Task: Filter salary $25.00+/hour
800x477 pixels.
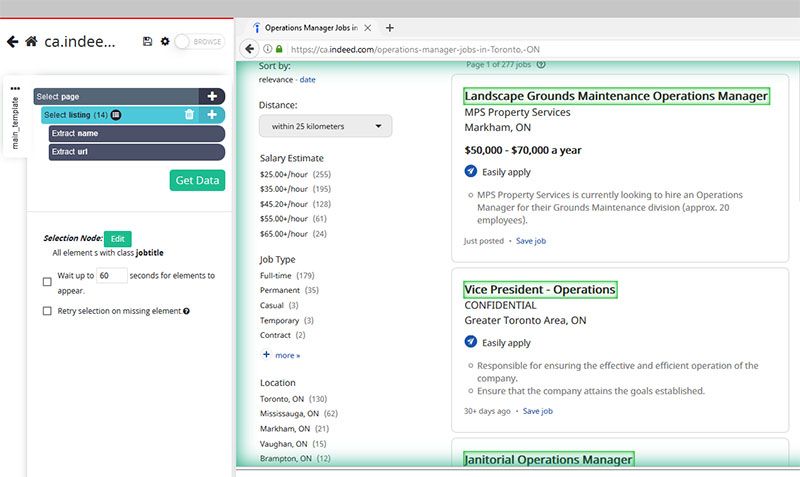Action: click(284, 174)
